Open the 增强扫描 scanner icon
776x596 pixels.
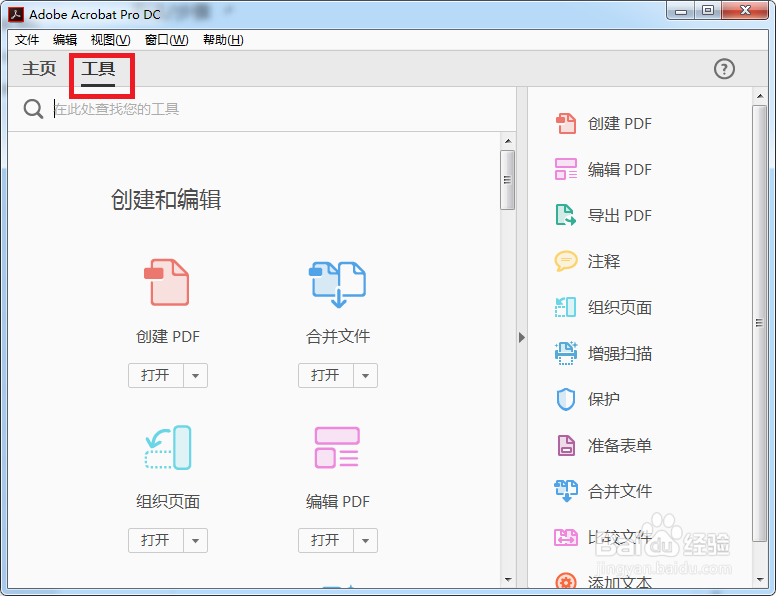click(566, 353)
